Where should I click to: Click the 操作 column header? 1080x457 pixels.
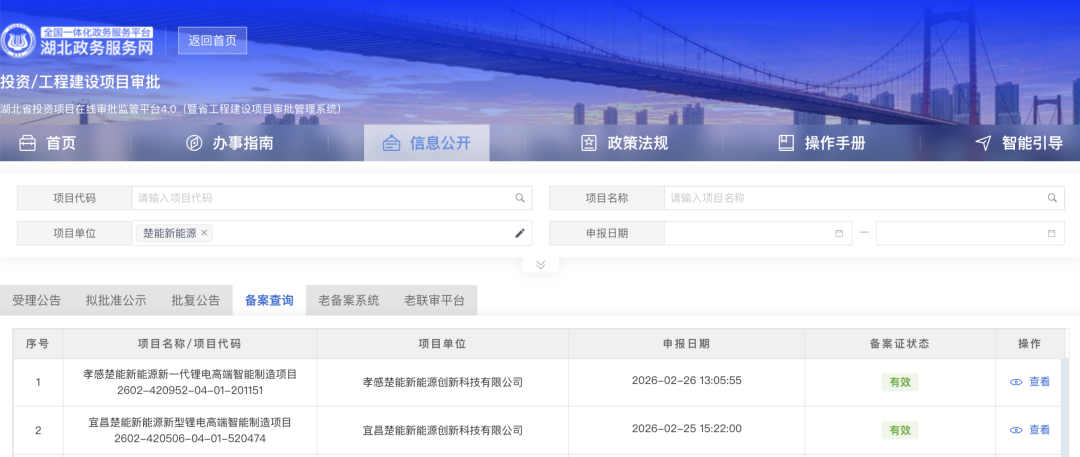(1030, 343)
